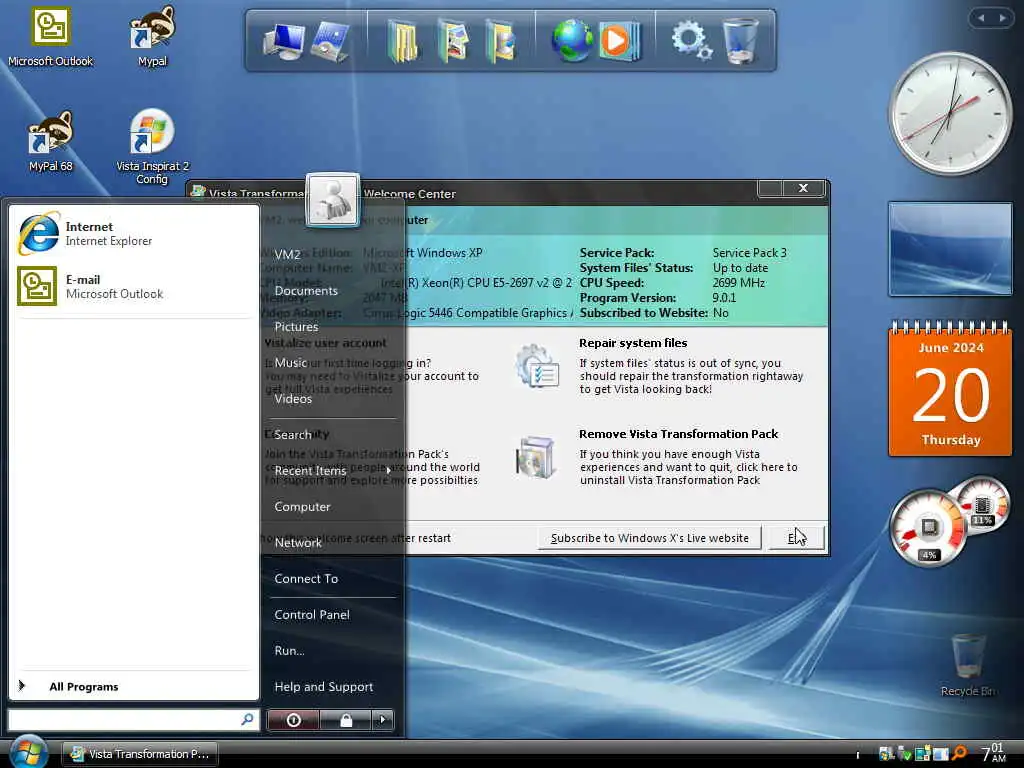Select the MyPal 68 desktop shortcut
1024x768 pixels.
pyautogui.click(x=50, y=141)
